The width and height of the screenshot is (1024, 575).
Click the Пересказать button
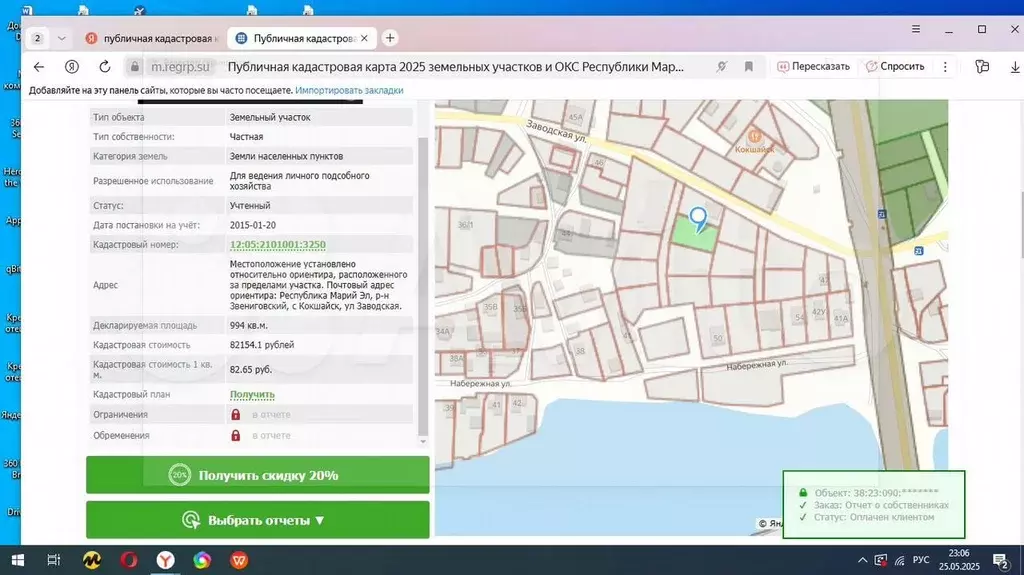point(813,67)
